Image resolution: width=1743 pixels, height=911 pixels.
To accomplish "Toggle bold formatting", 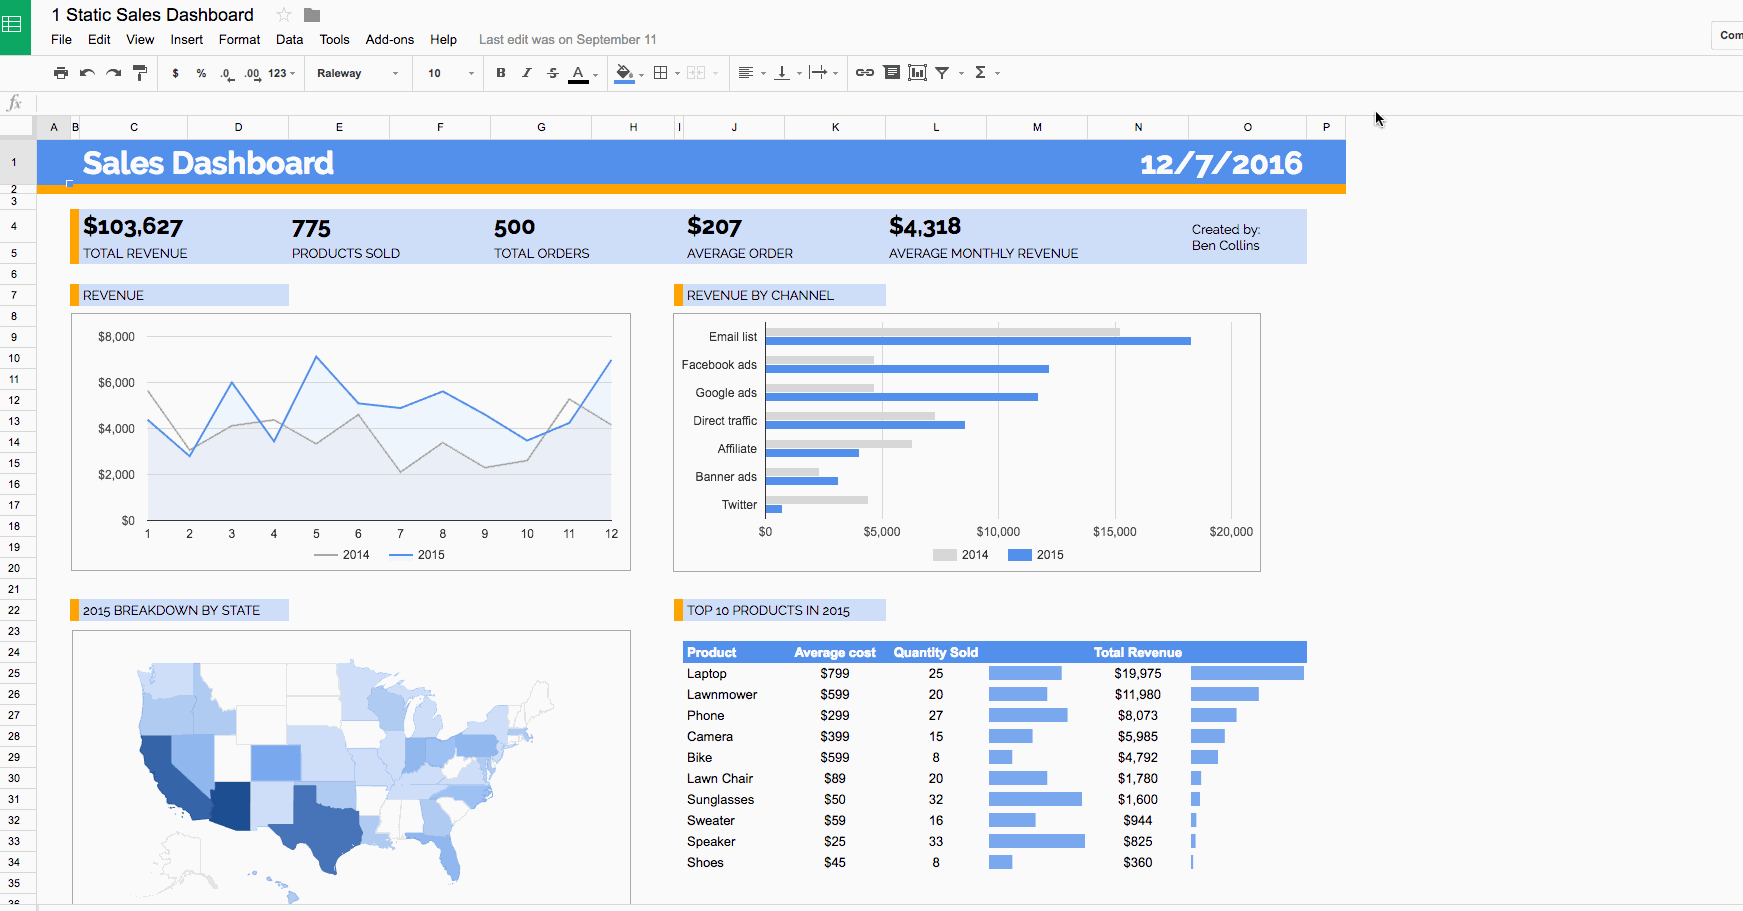I will [501, 73].
